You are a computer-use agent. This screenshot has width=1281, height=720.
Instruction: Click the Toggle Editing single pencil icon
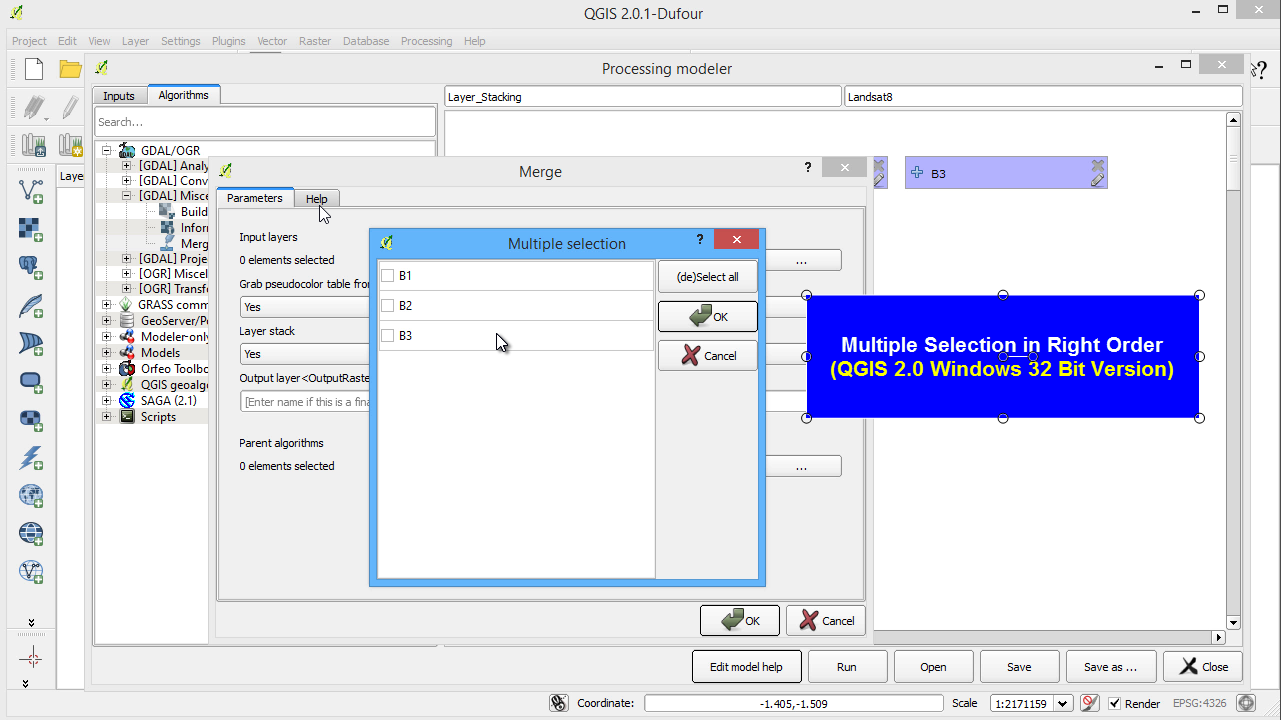pyautogui.click(x=70, y=107)
